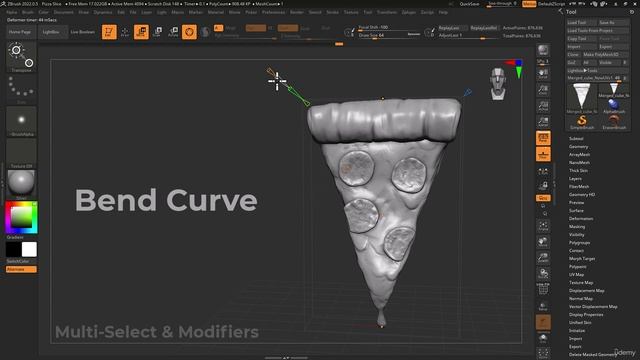This screenshot has width=640, height=360.
Task: Open the Brush menu
Action: pyautogui.click(x=28, y=12)
